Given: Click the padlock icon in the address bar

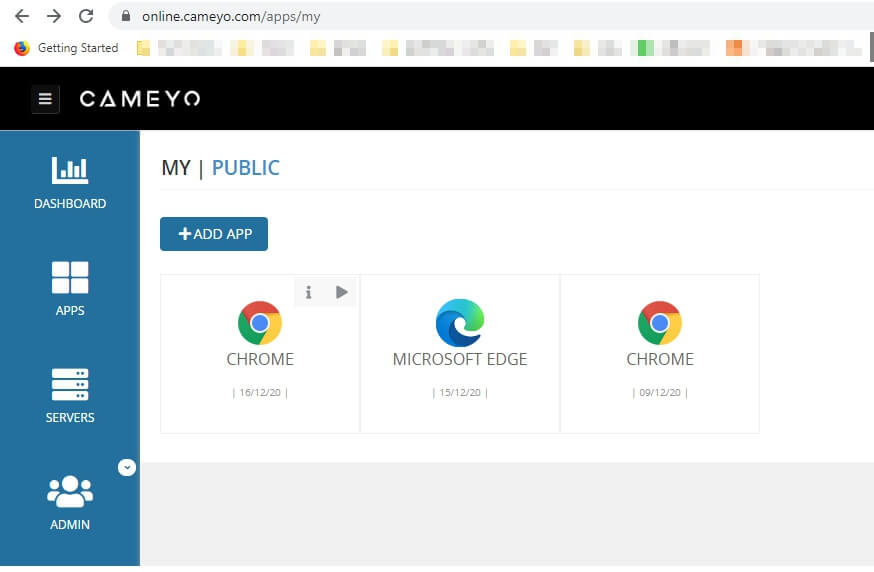Looking at the screenshot, I should pyautogui.click(x=126, y=16).
